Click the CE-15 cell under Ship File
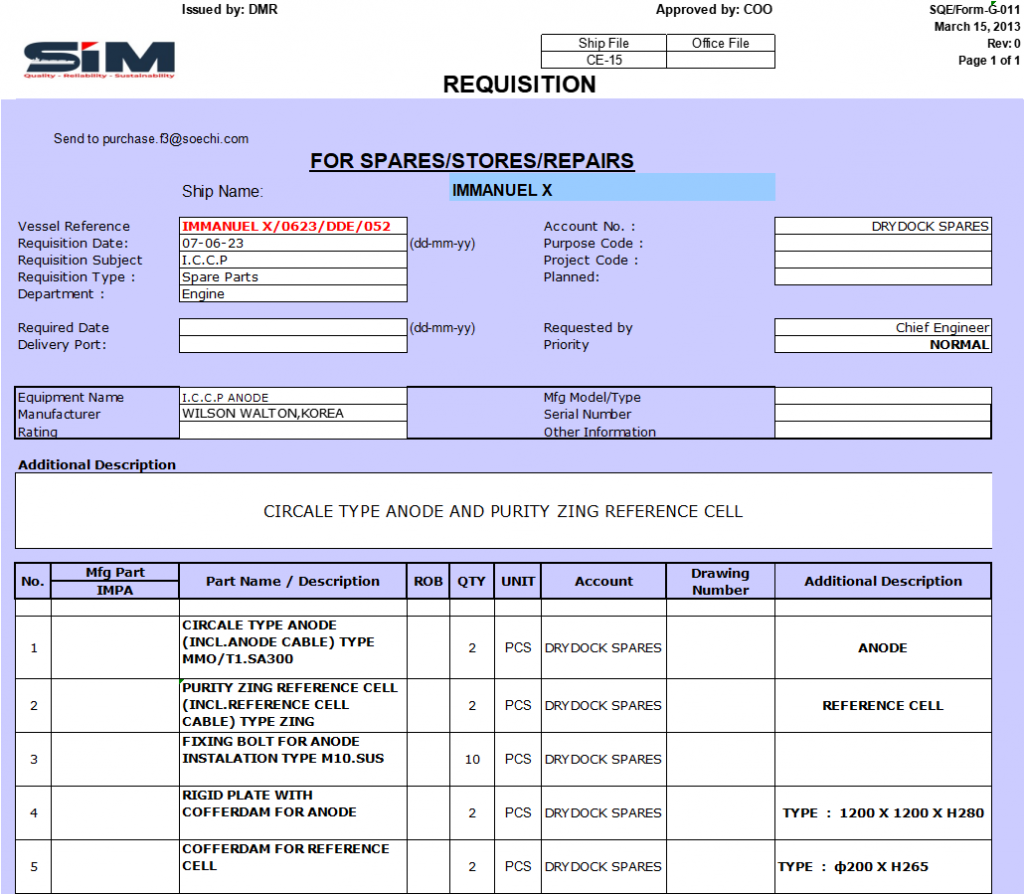1024x894 pixels. [603, 60]
